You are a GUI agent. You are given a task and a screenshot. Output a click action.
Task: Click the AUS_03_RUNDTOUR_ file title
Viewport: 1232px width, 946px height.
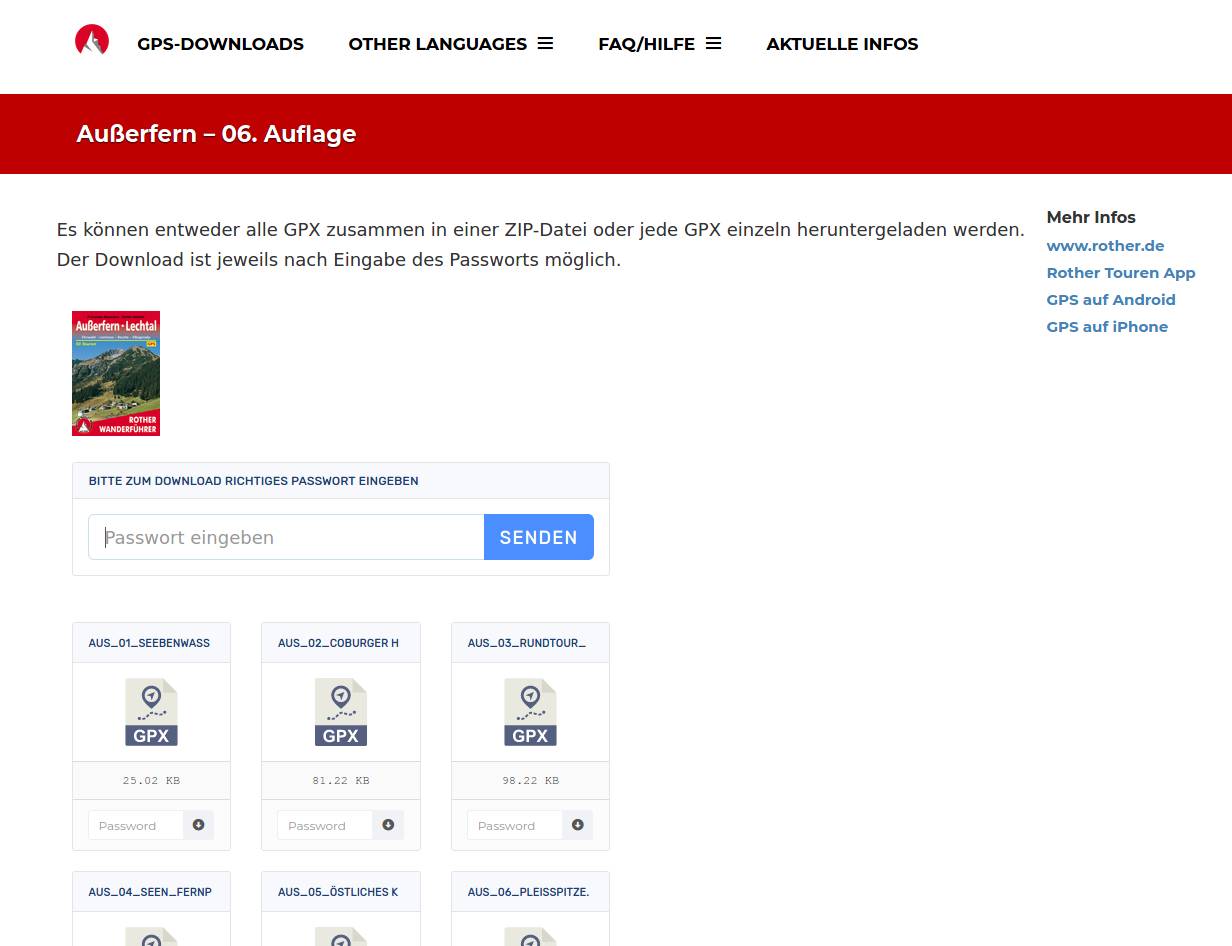[527, 643]
